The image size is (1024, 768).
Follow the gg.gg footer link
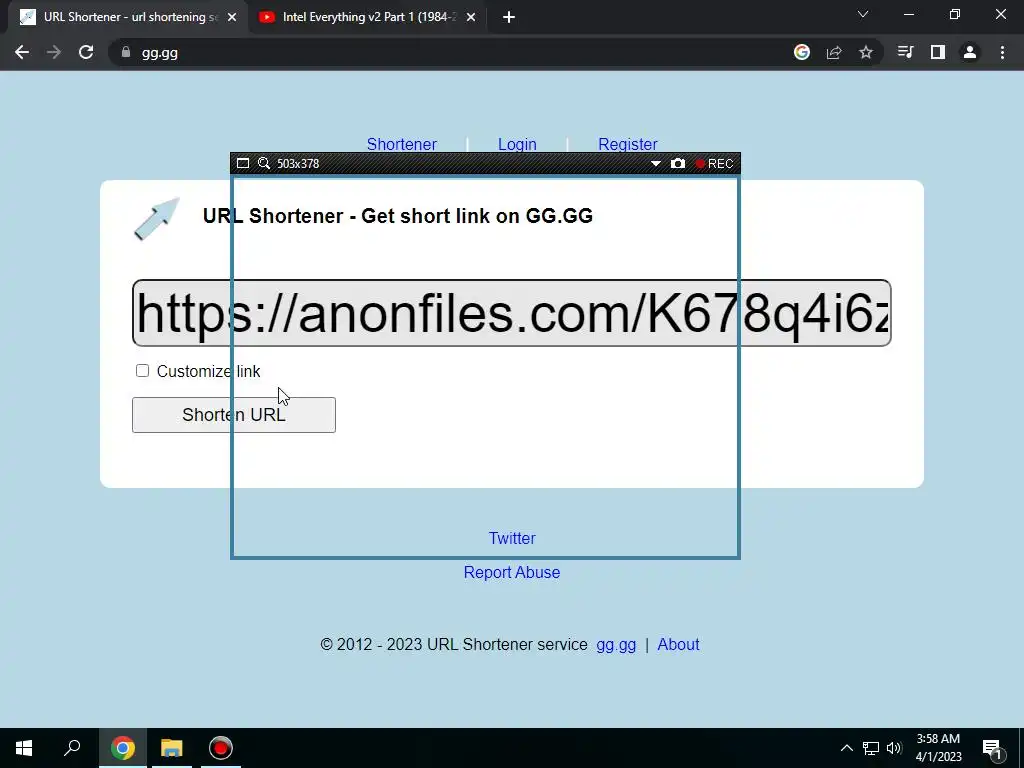coord(616,645)
